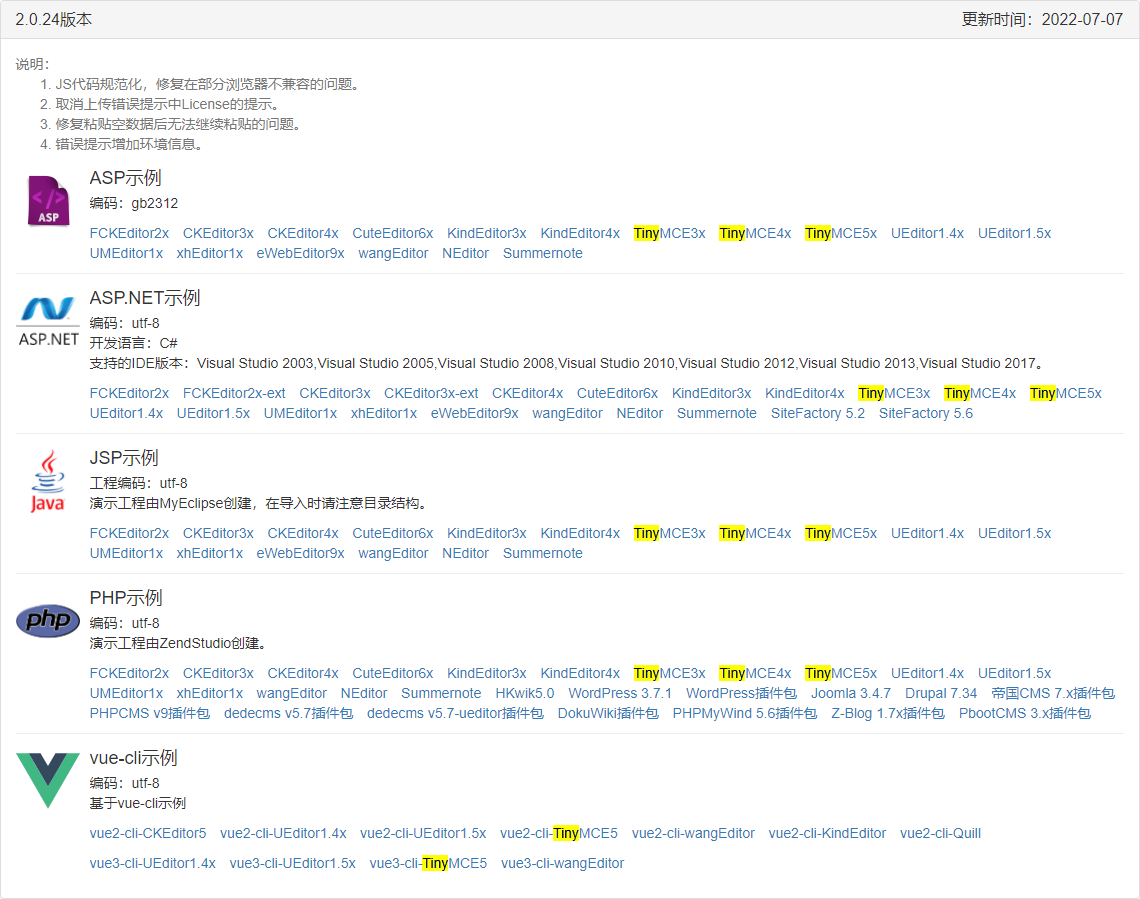Open CuteEditor6x link in JSP section
The width and height of the screenshot is (1140, 899).
[x=393, y=533]
